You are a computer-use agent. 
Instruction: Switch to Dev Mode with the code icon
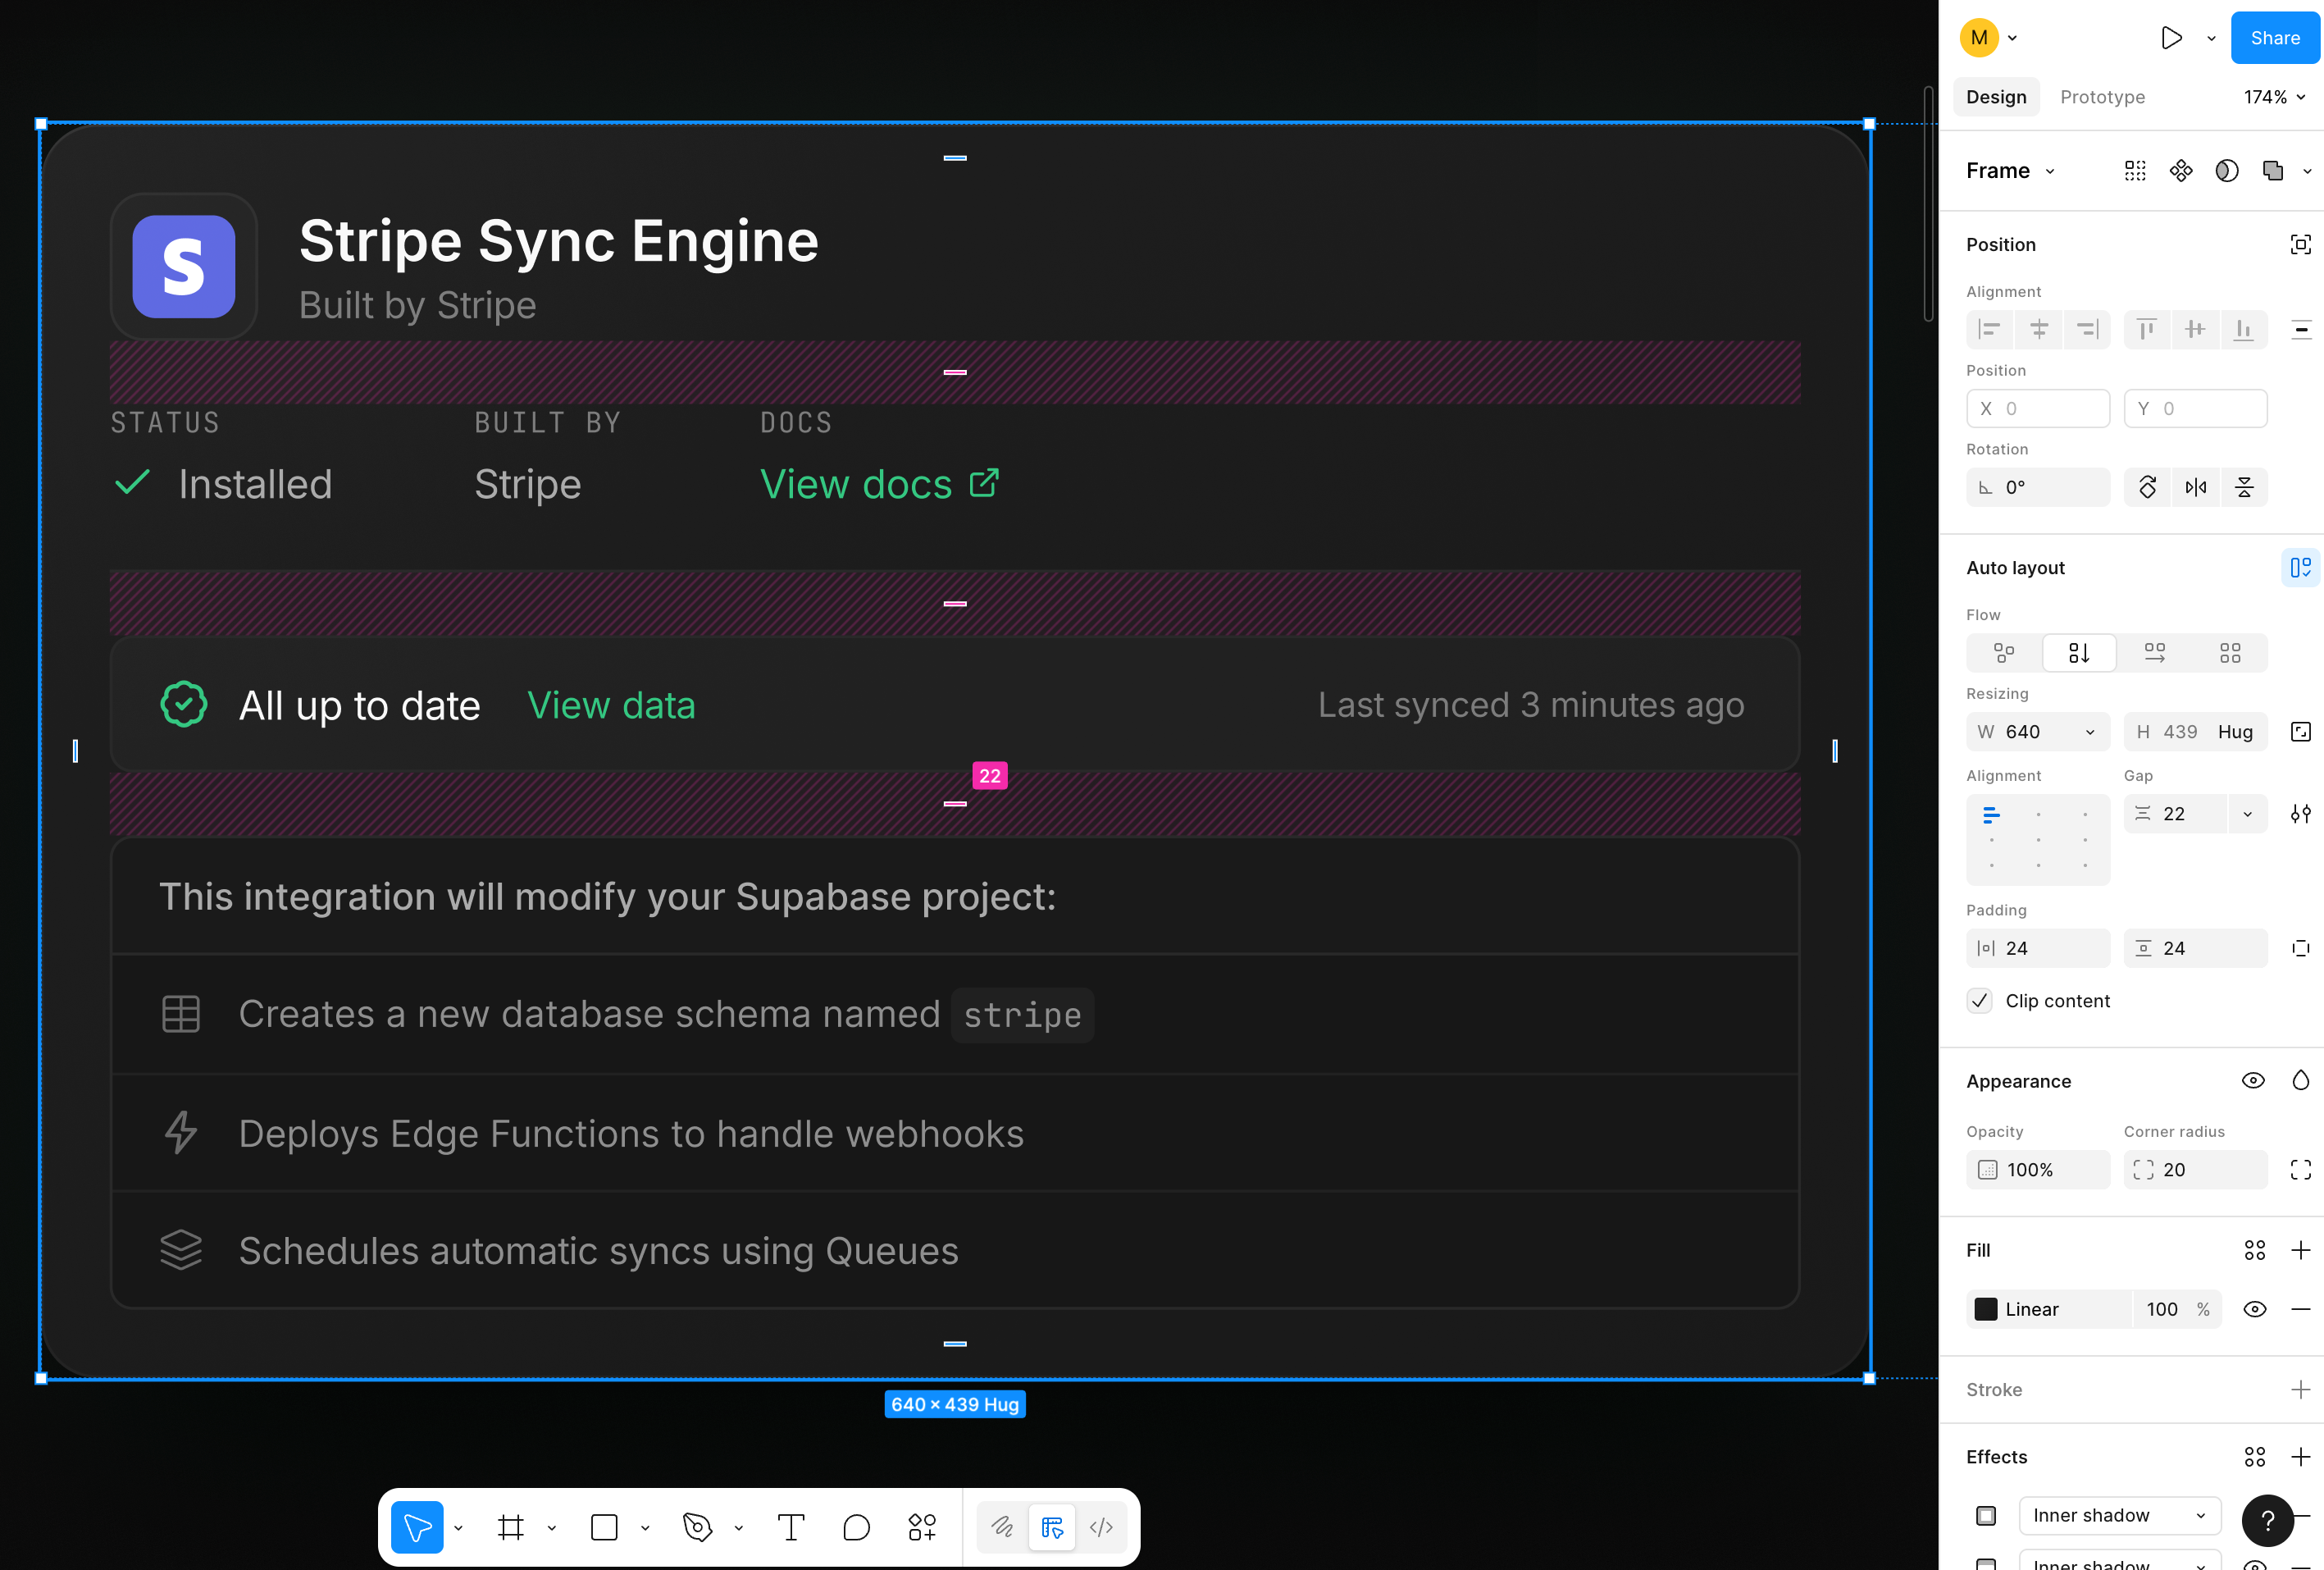[x=1102, y=1527]
